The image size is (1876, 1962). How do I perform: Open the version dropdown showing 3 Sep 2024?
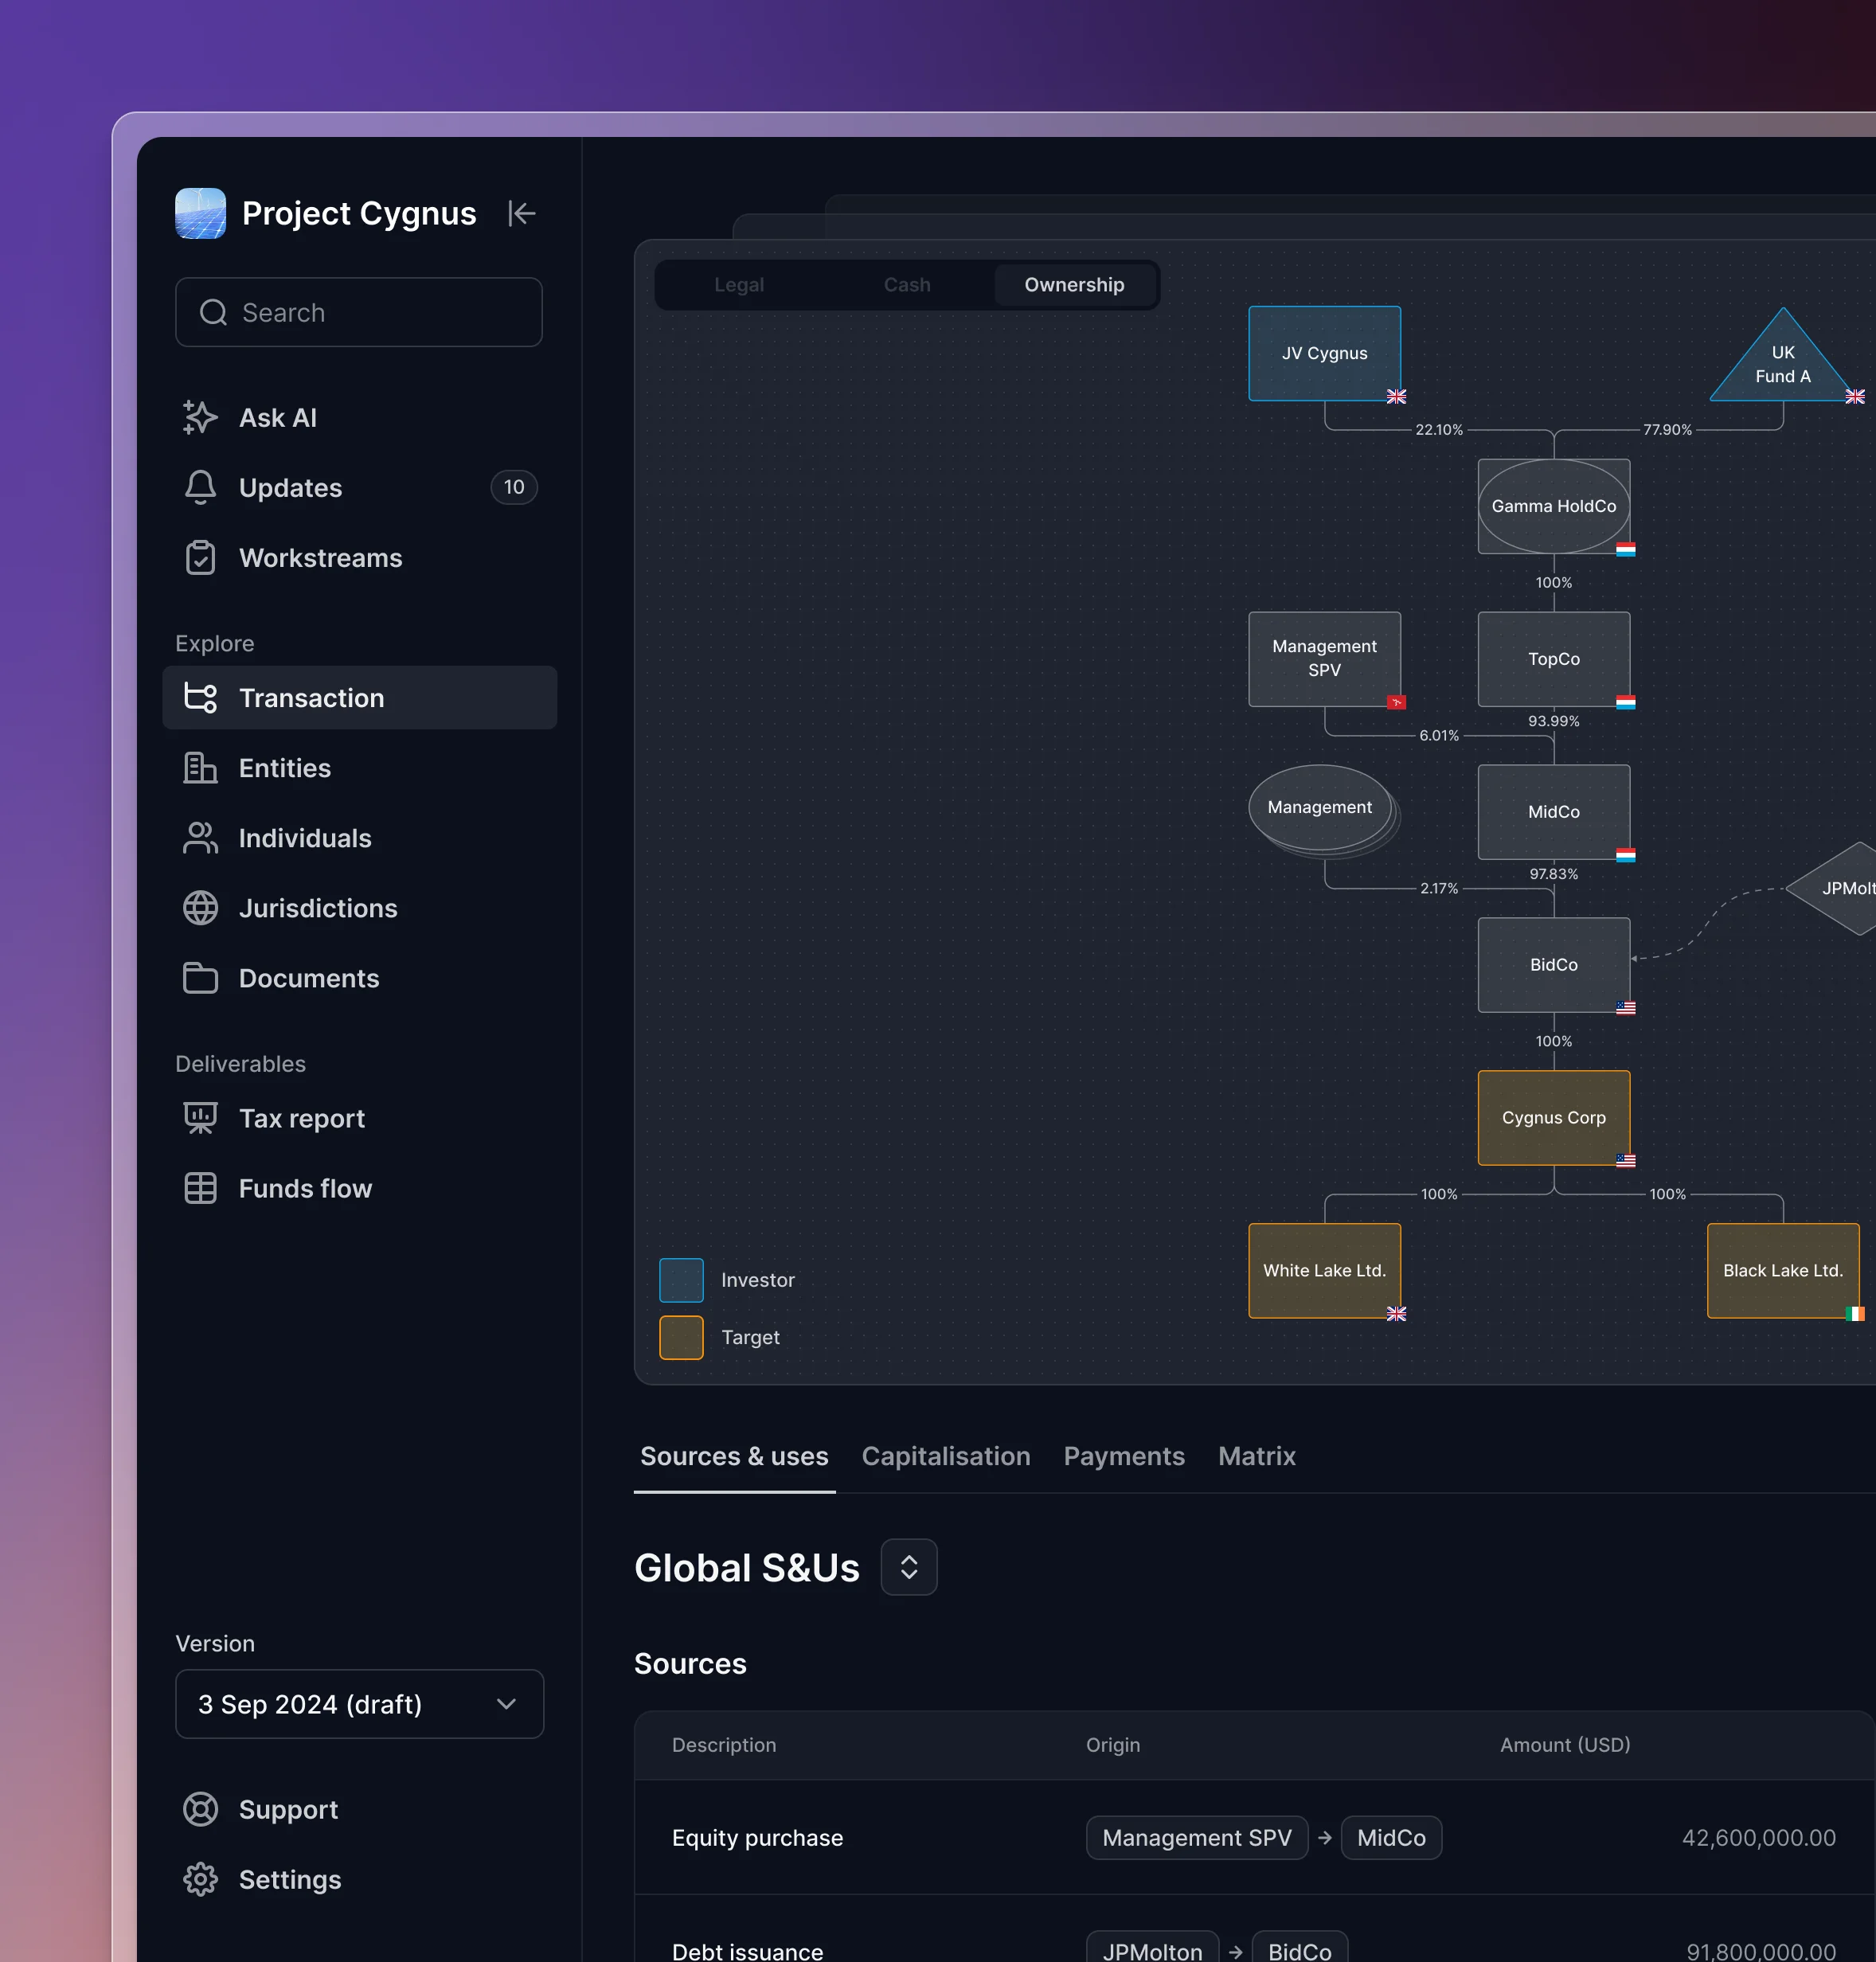(x=359, y=1704)
